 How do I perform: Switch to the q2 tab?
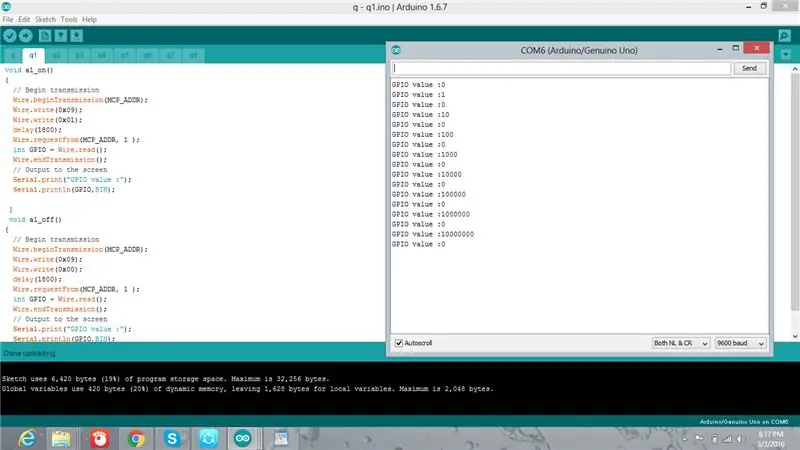(x=56, y=55)
